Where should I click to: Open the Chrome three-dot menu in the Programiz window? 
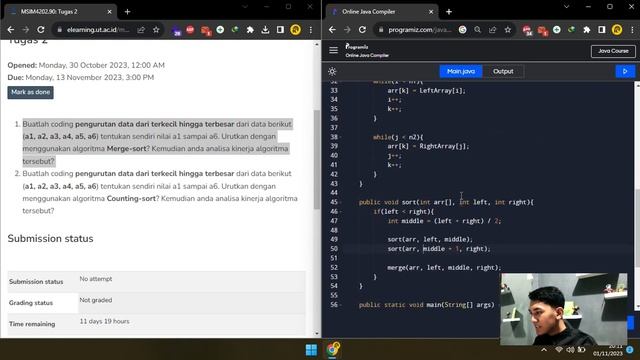coord(632,30)
